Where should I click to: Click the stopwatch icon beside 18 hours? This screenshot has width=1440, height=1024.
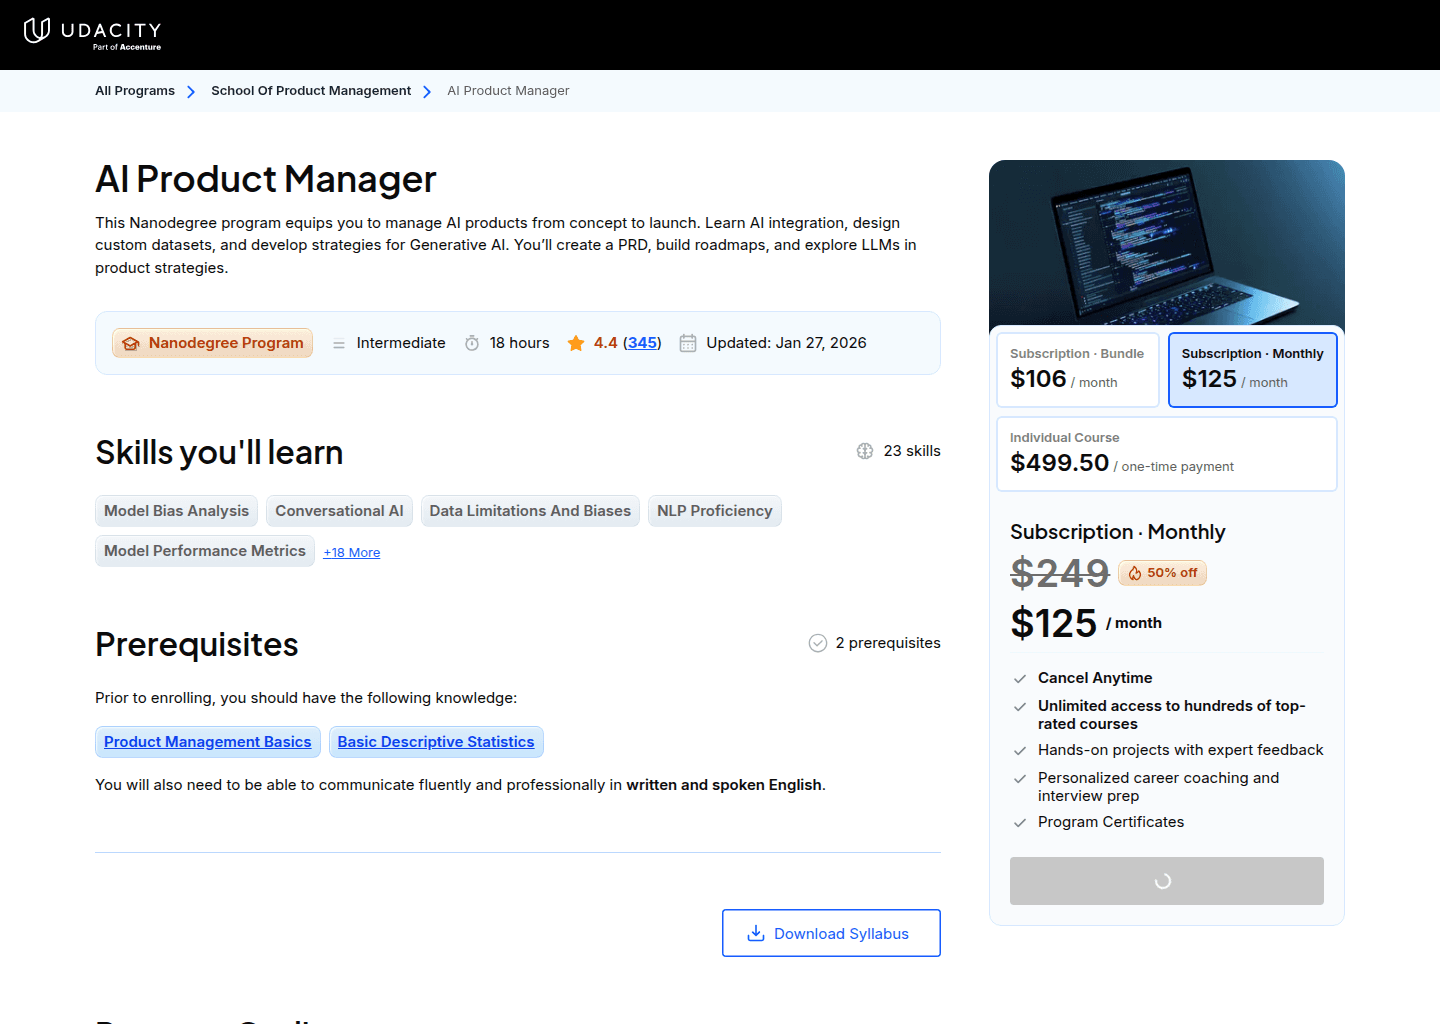click(x=471, y=343)
